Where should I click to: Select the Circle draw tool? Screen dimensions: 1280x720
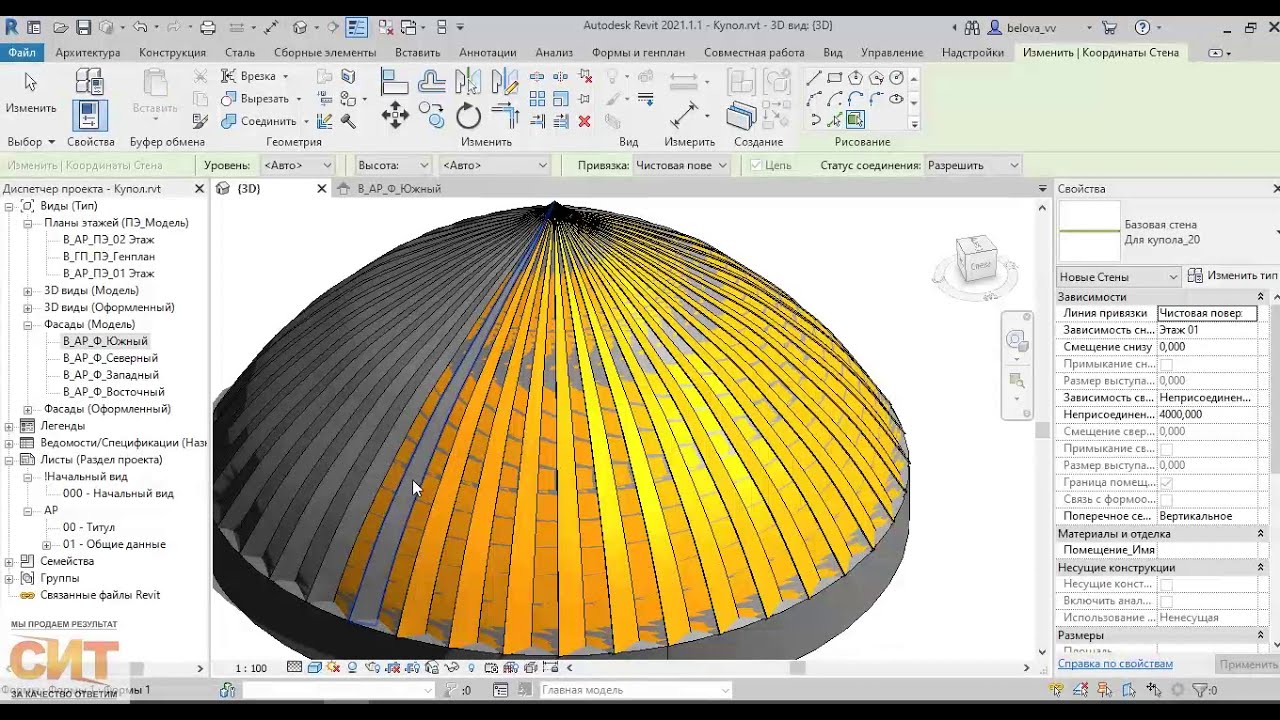click(x=897, y=78)
